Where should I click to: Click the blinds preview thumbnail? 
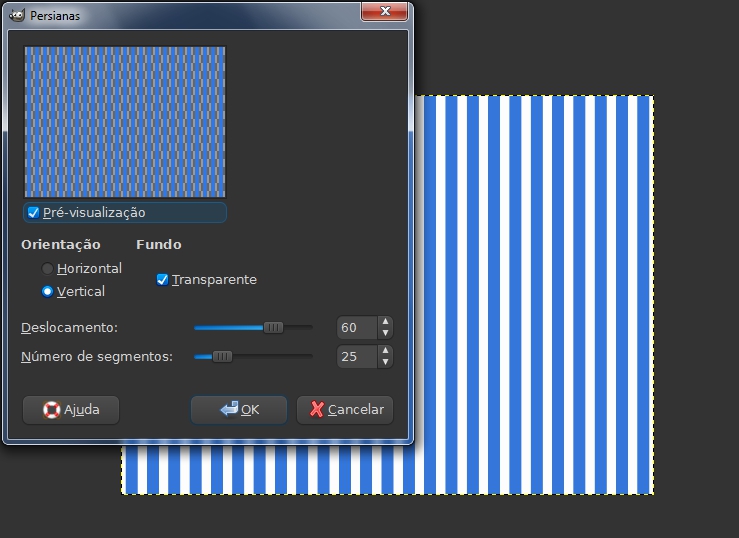pyautogui.click(x=125, y=122)
